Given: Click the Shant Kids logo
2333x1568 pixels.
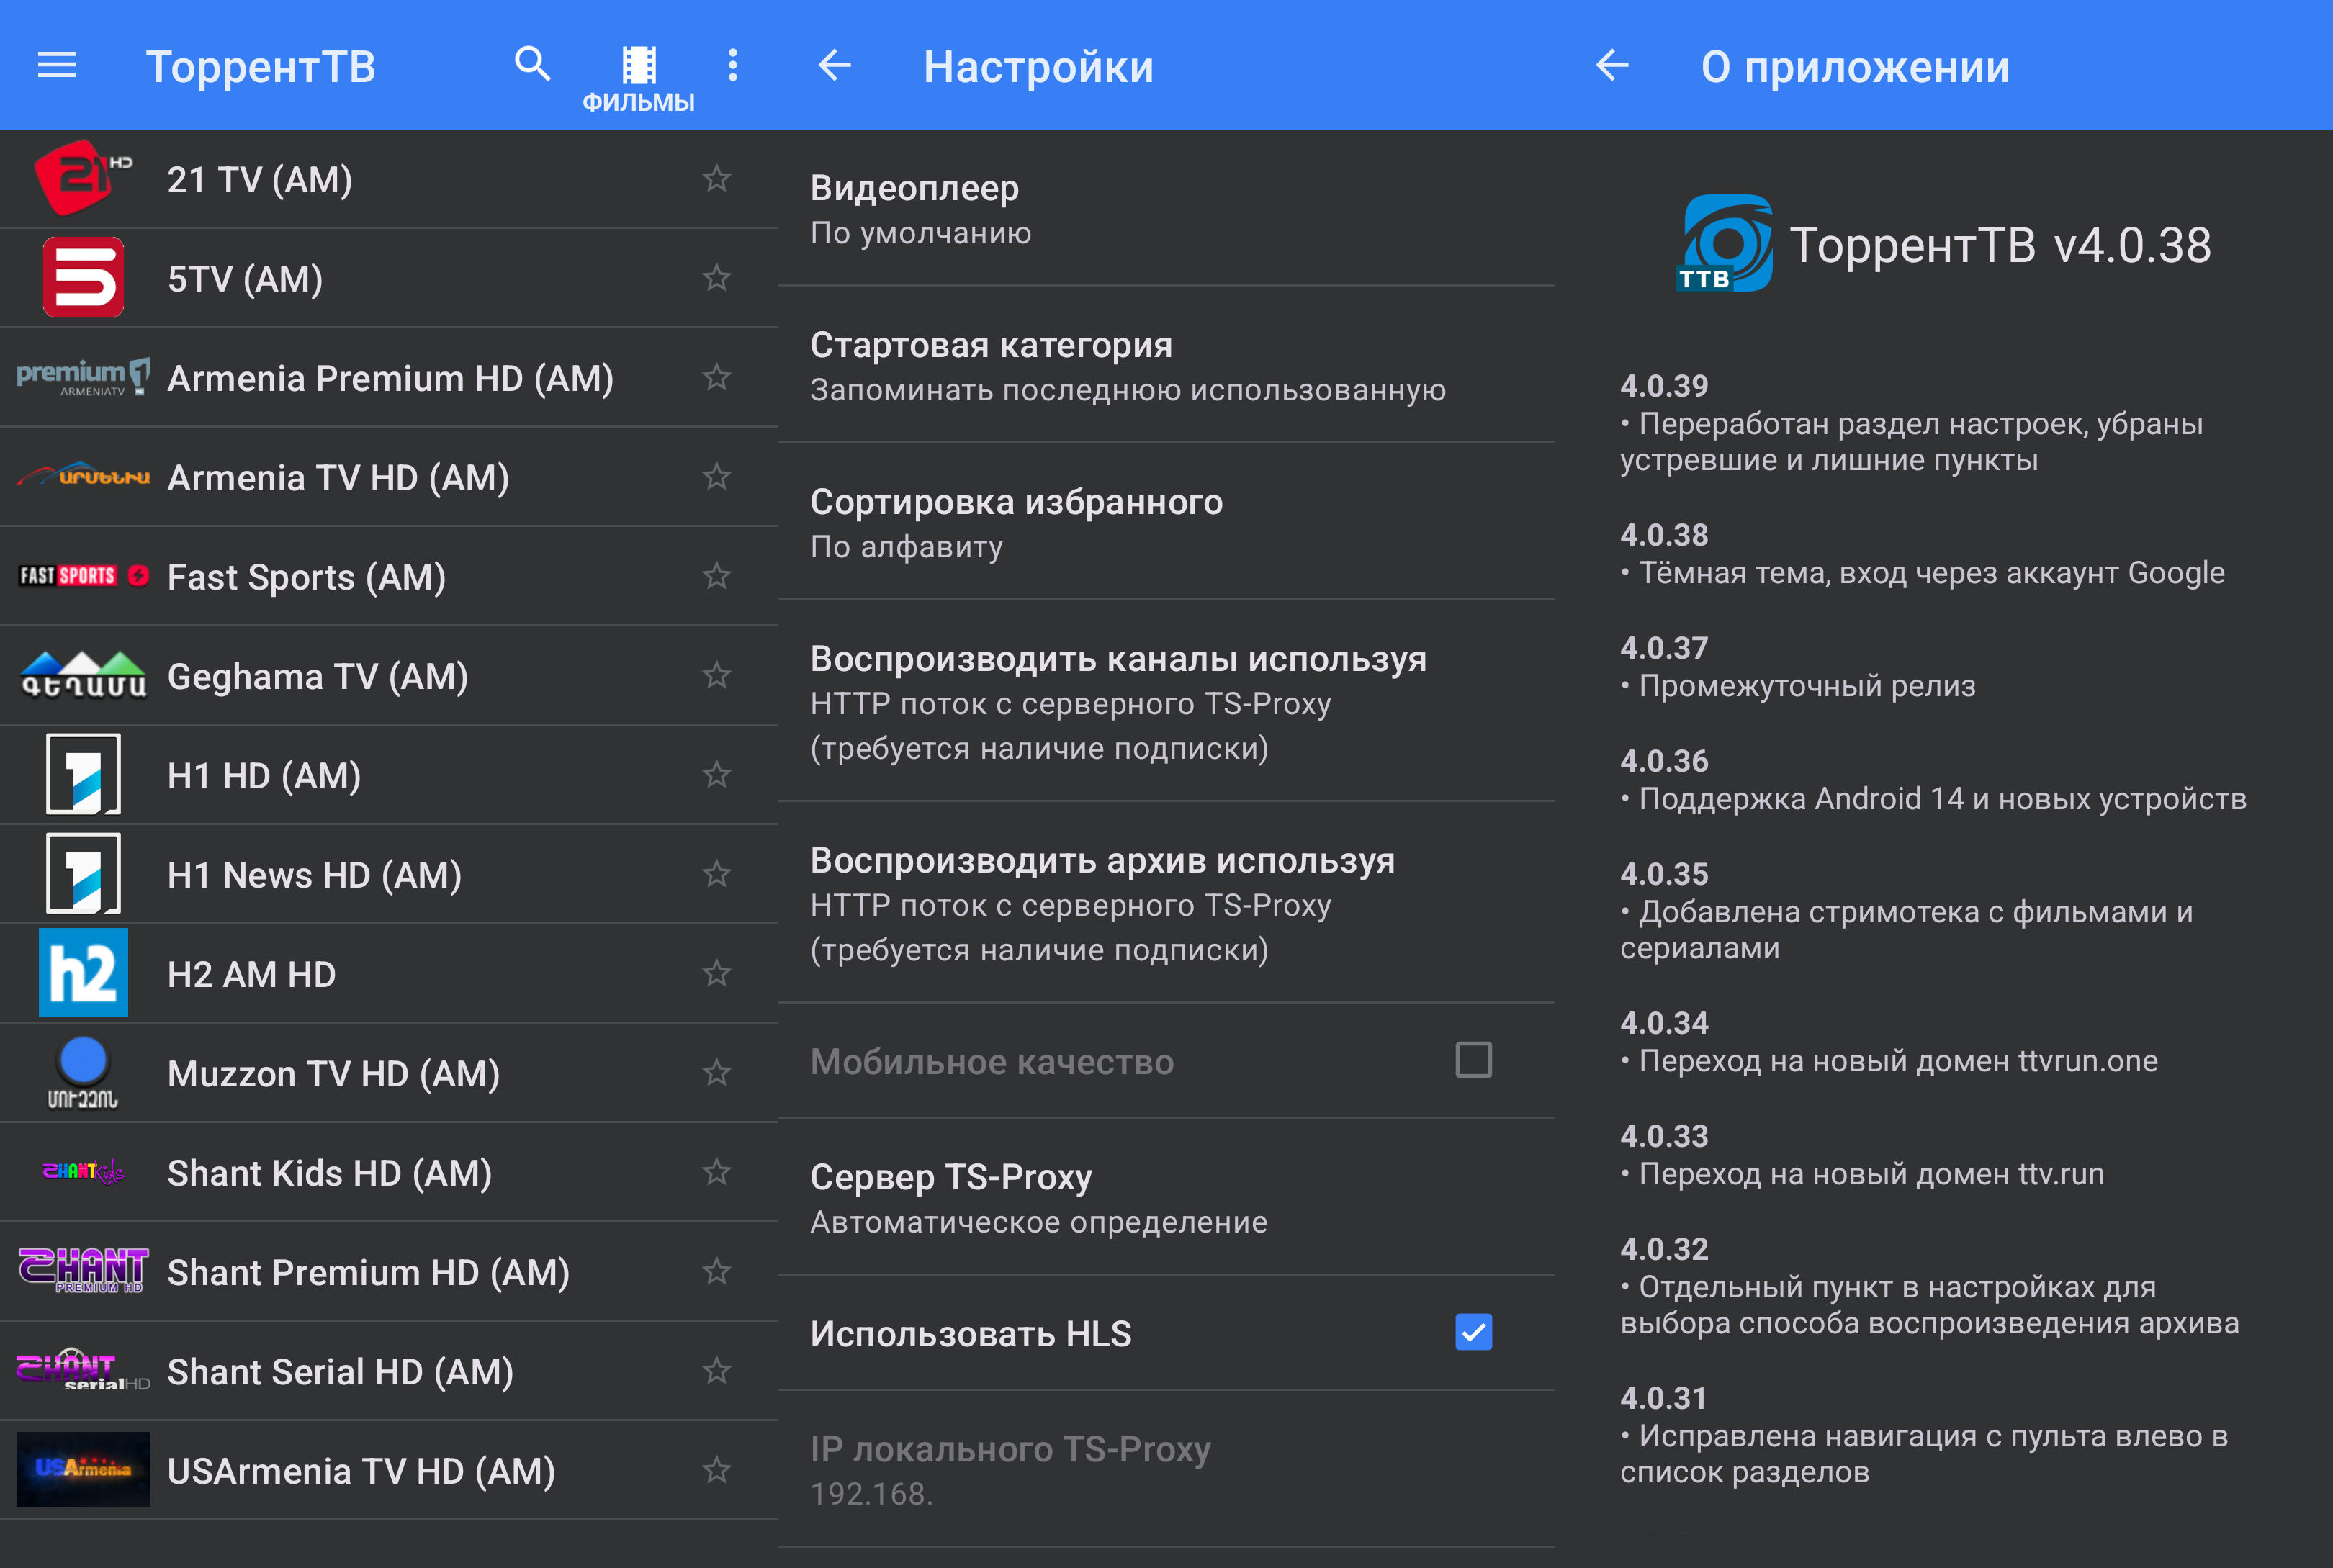Looking at the screenshot, I should point(83,1171).
